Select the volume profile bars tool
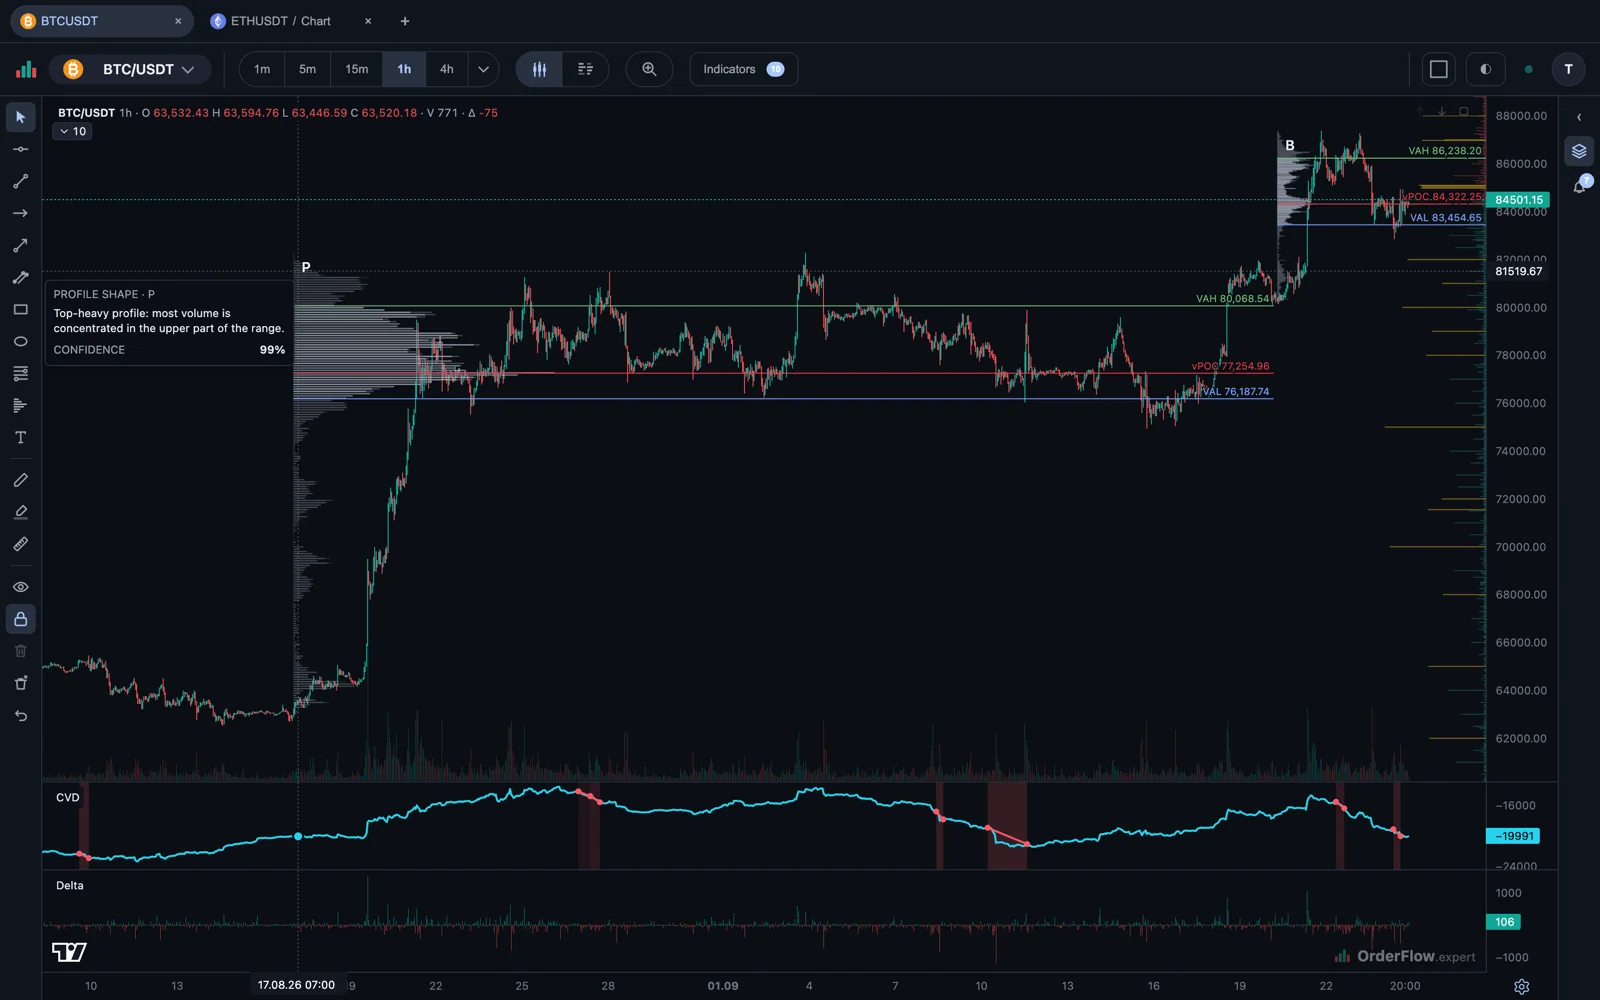The width and height of the screenshot is (1600, 1000). pyautogui.click(x=20, y=405)
